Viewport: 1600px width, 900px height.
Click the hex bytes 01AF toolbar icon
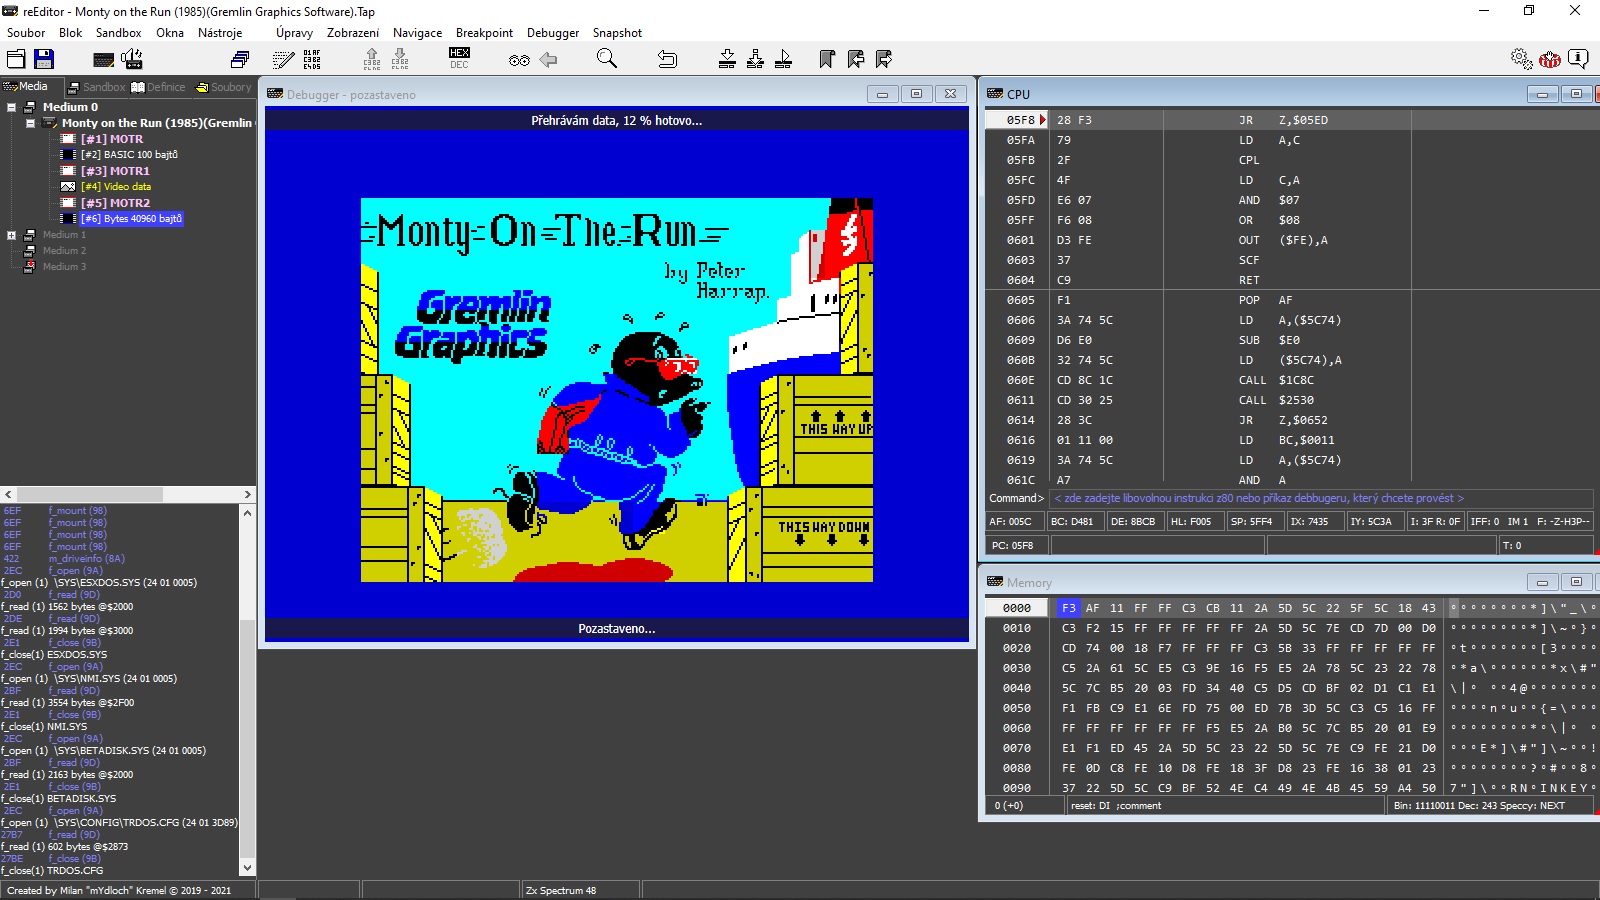tap(312, 60)
